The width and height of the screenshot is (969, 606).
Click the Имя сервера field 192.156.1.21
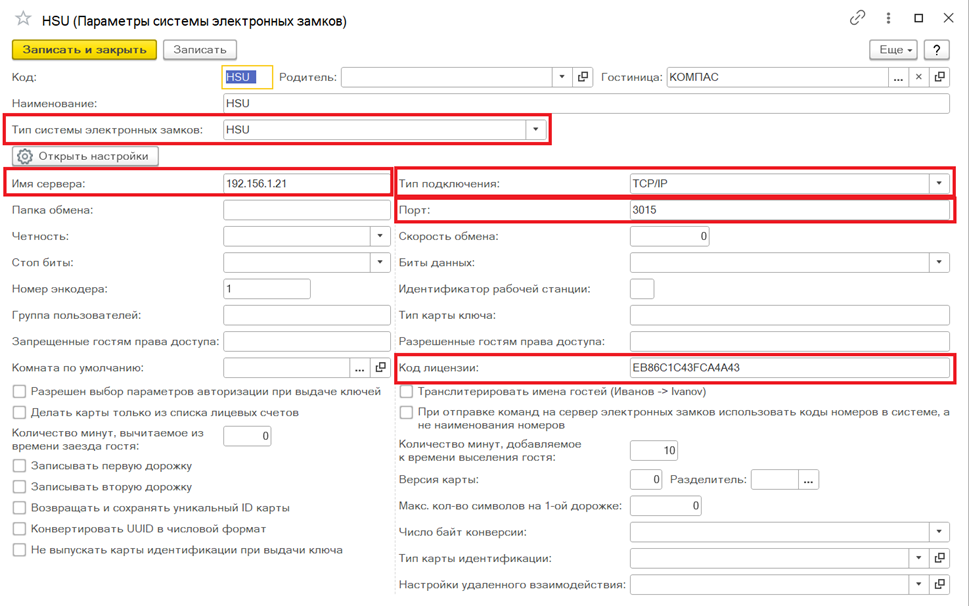point(307,183)
